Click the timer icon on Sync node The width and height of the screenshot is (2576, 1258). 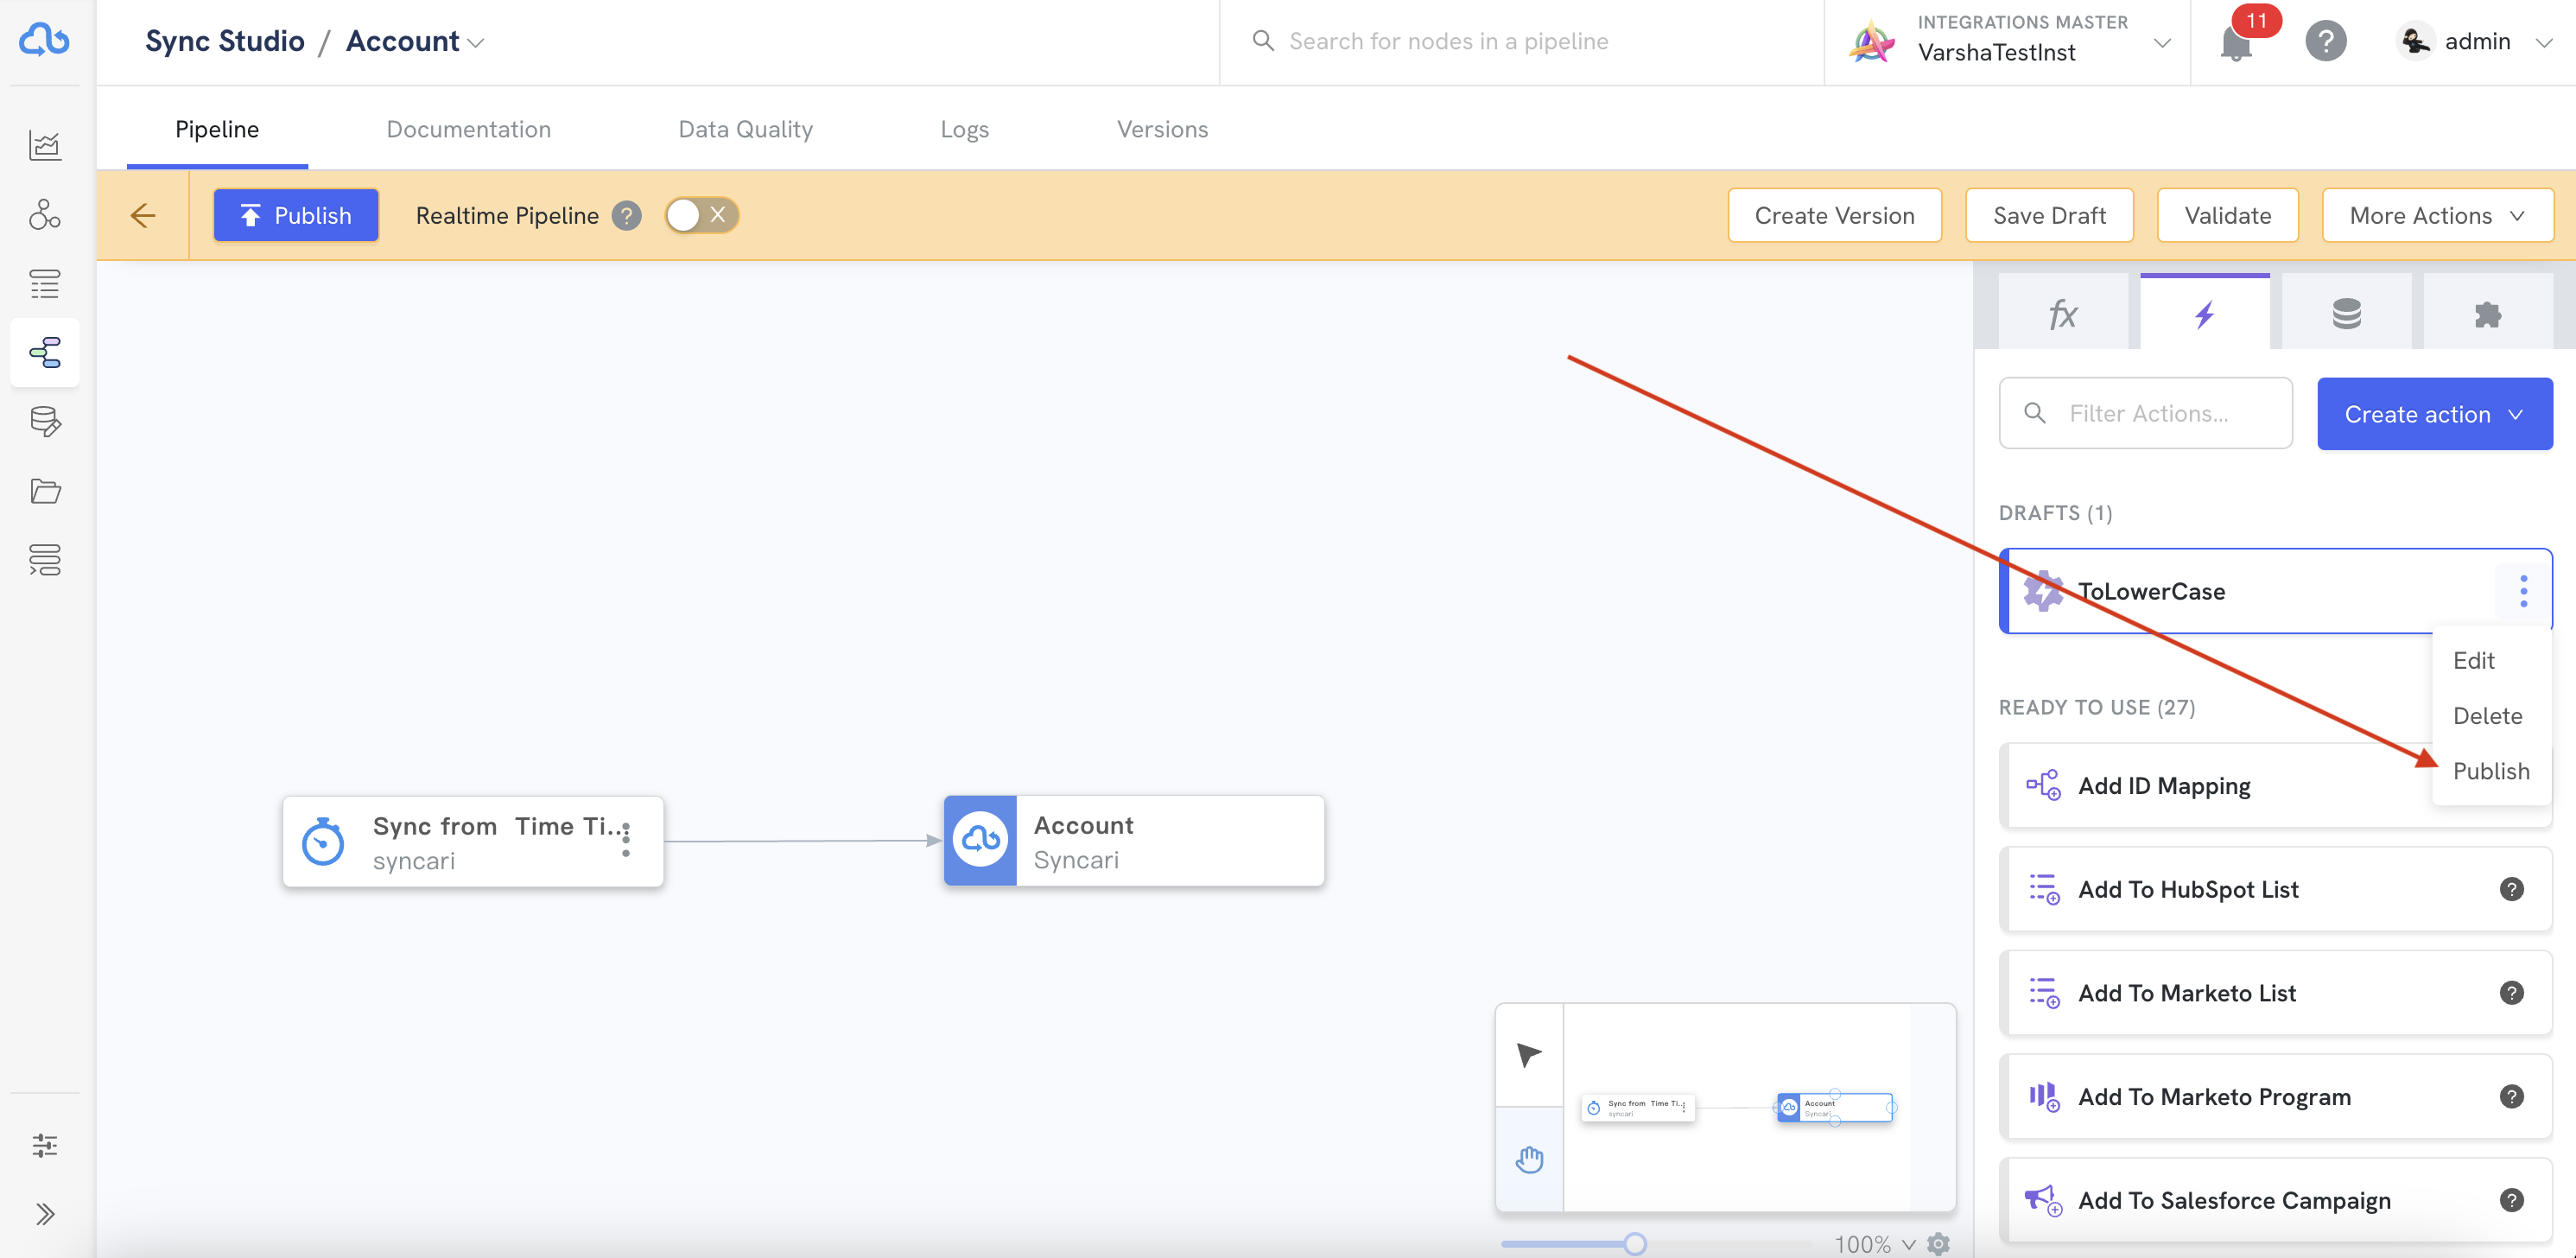323,841
